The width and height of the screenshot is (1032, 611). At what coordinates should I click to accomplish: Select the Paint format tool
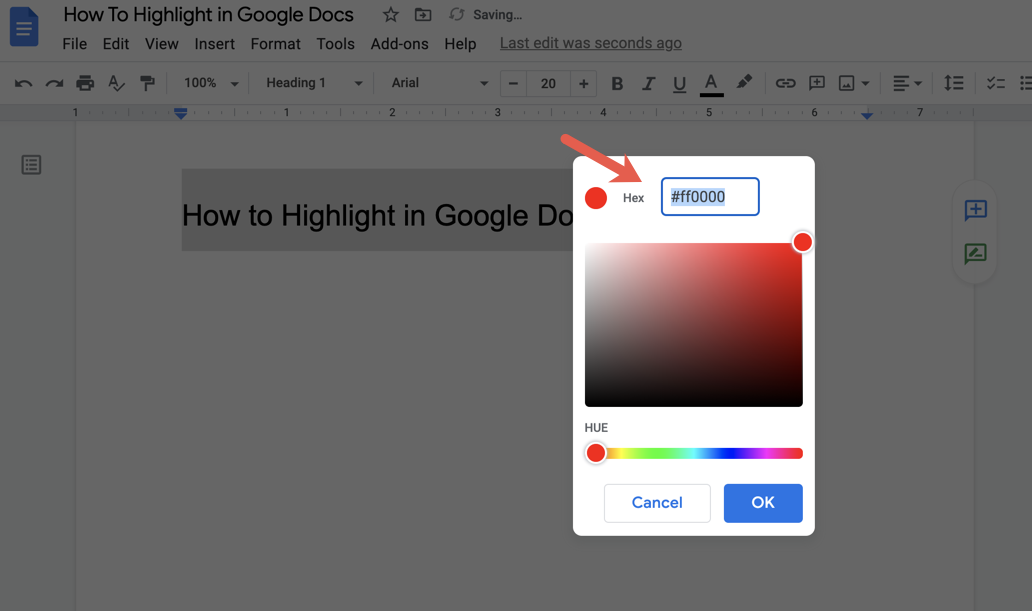pos(147,83)
